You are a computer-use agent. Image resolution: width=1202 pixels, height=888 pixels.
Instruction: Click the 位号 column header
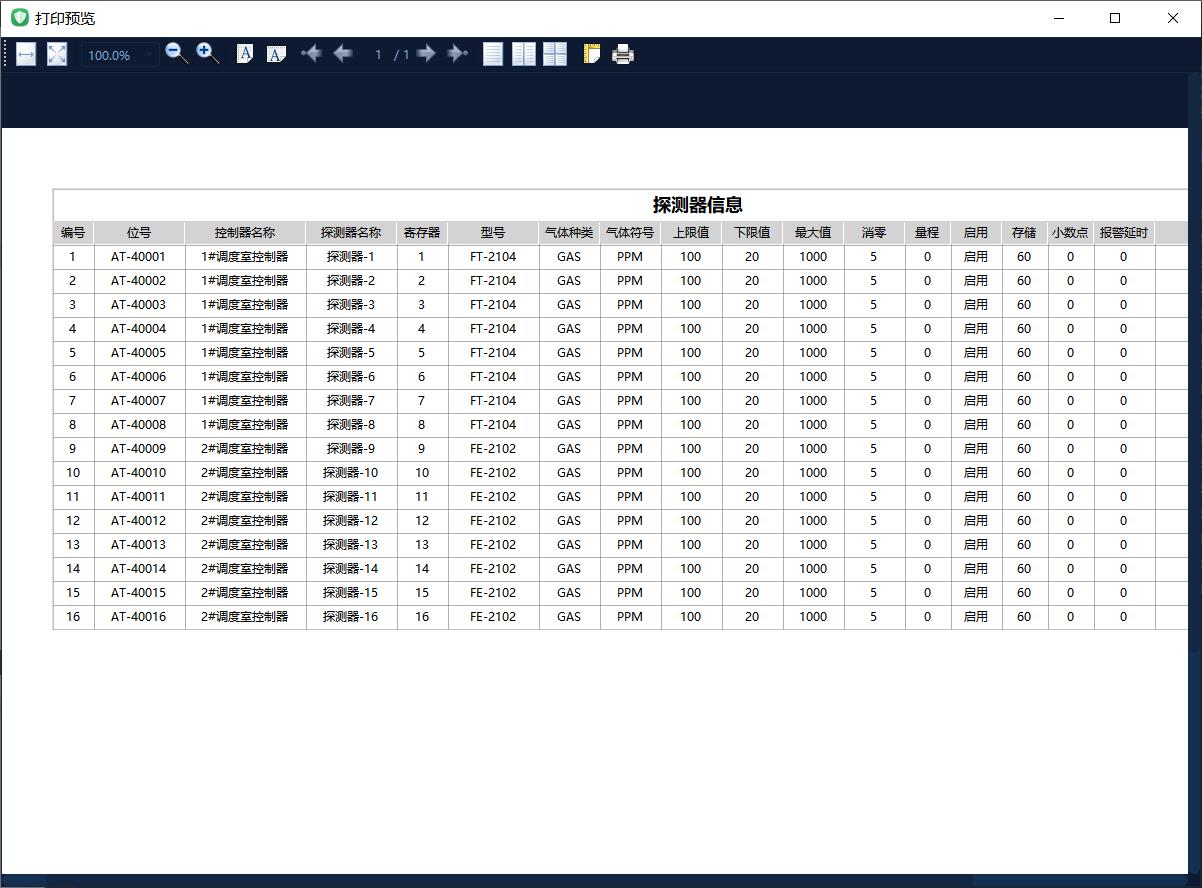[139, 233]
